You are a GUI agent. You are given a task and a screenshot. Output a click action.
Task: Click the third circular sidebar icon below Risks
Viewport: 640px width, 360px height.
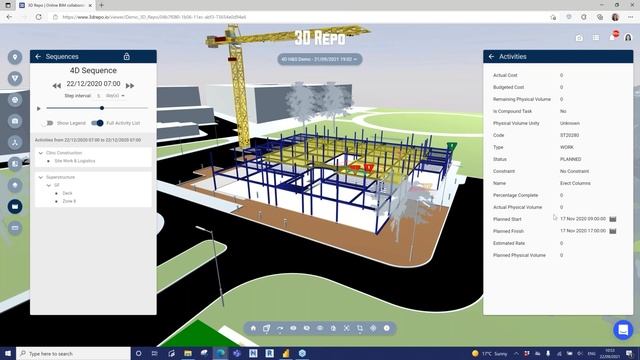(x=15, y=100)
